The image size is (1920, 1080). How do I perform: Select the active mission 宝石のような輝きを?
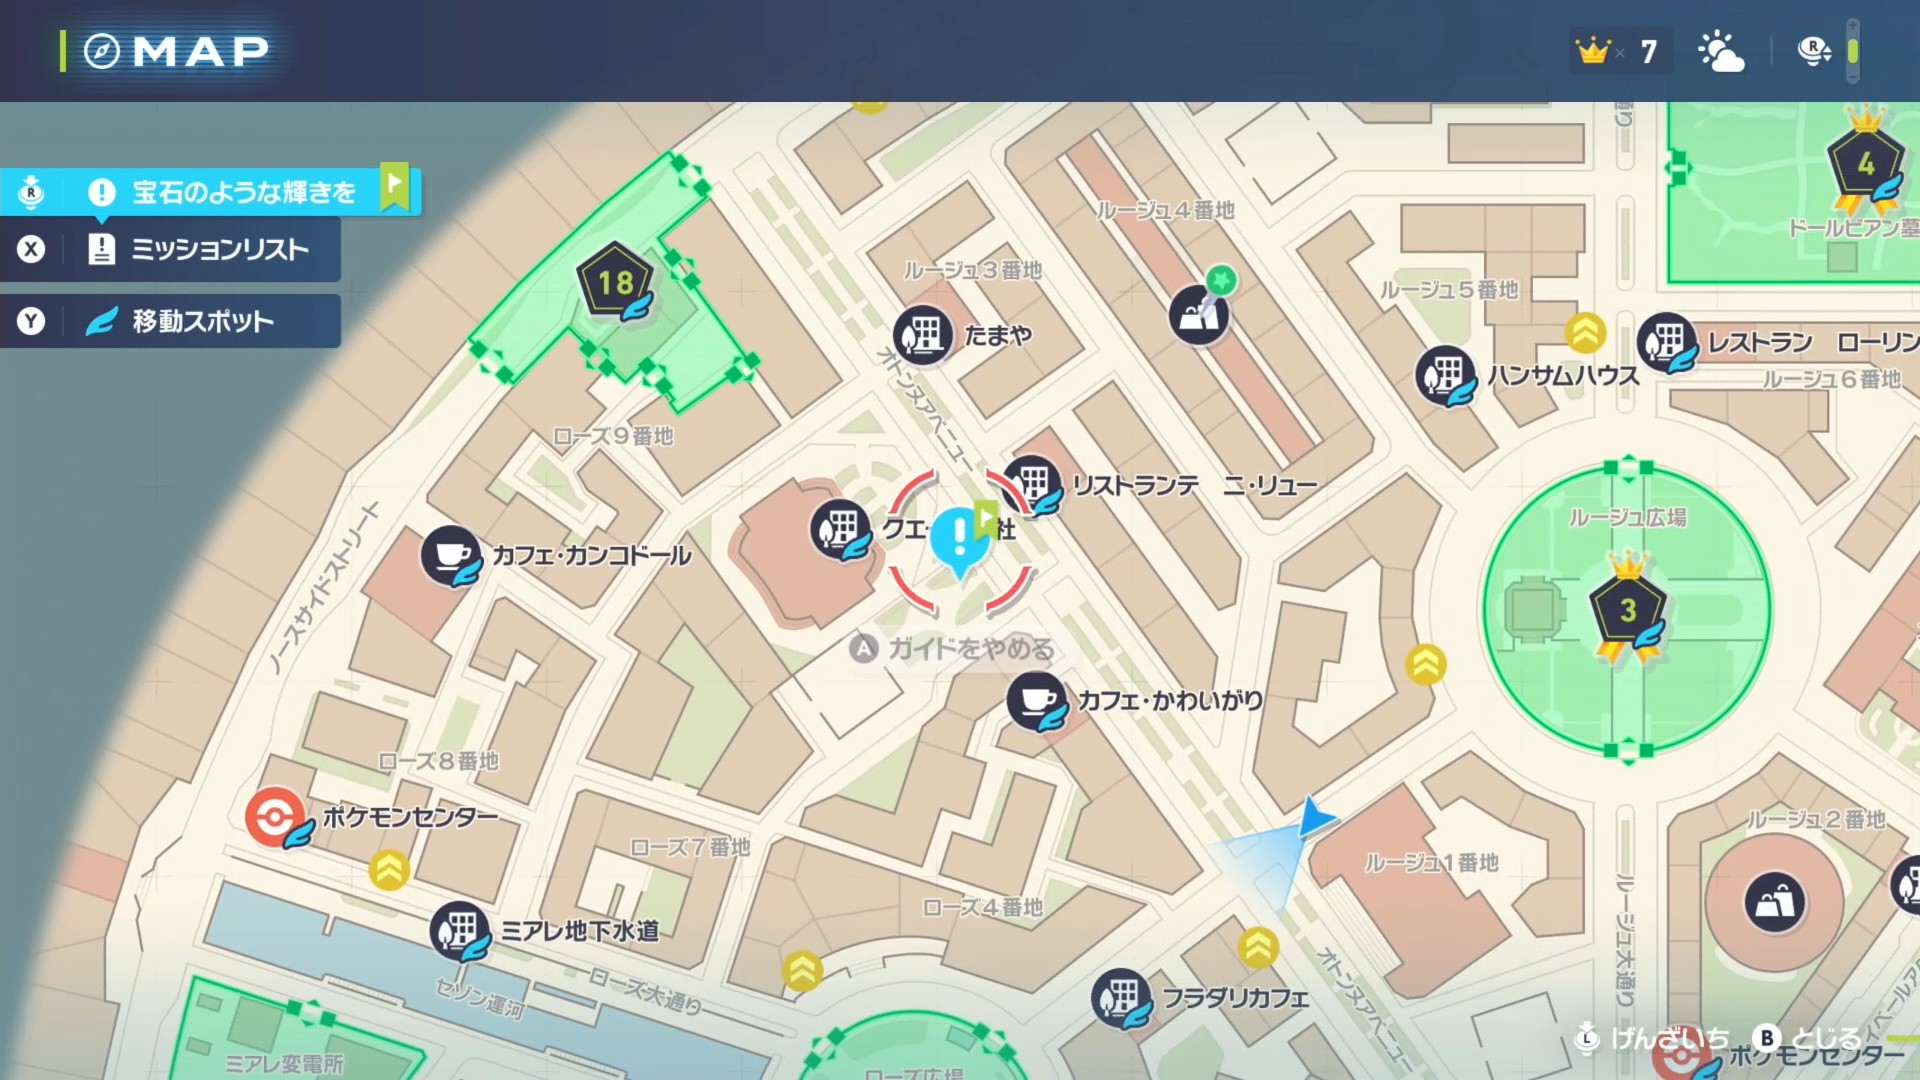(x=210, y=191)
